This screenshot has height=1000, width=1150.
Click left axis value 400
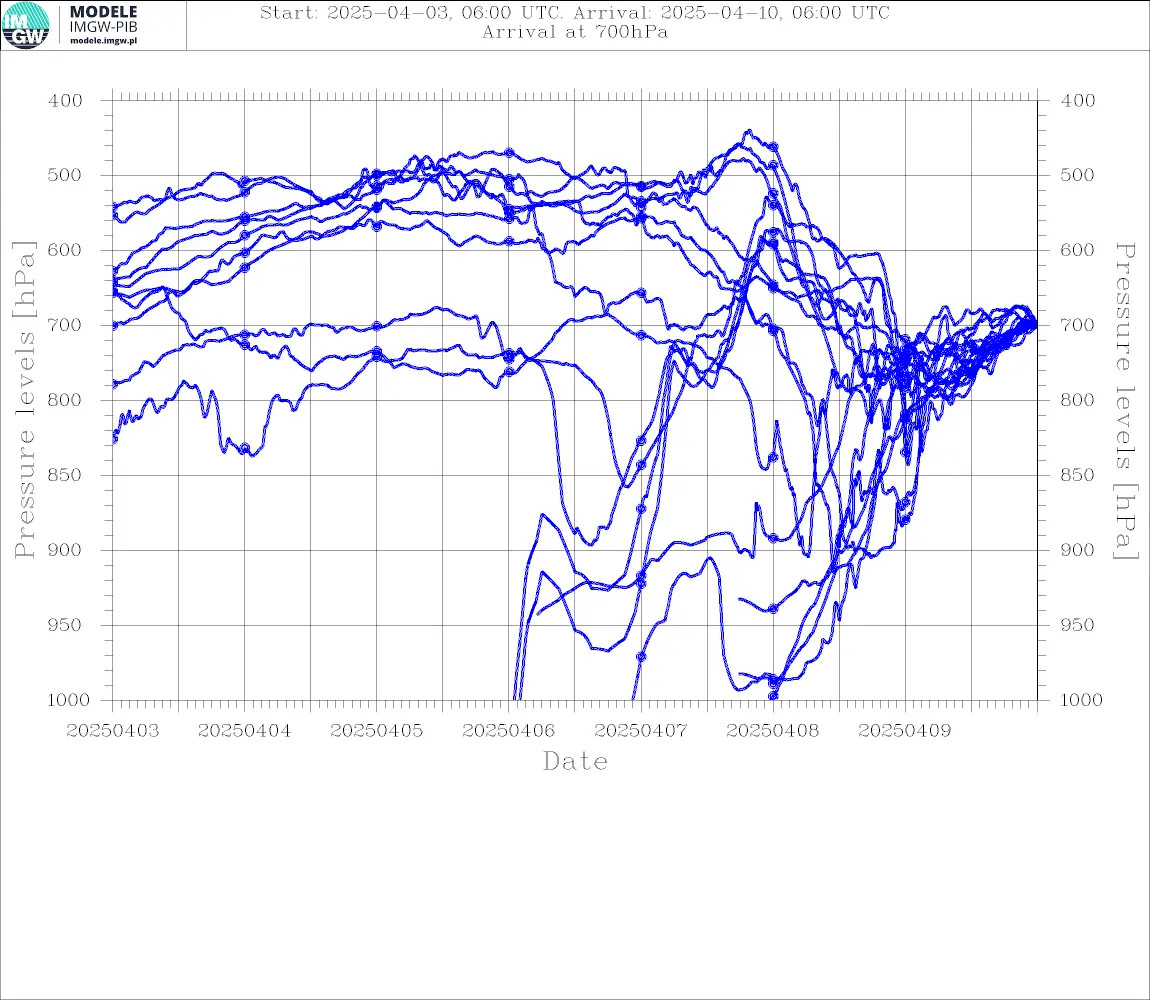65,101
